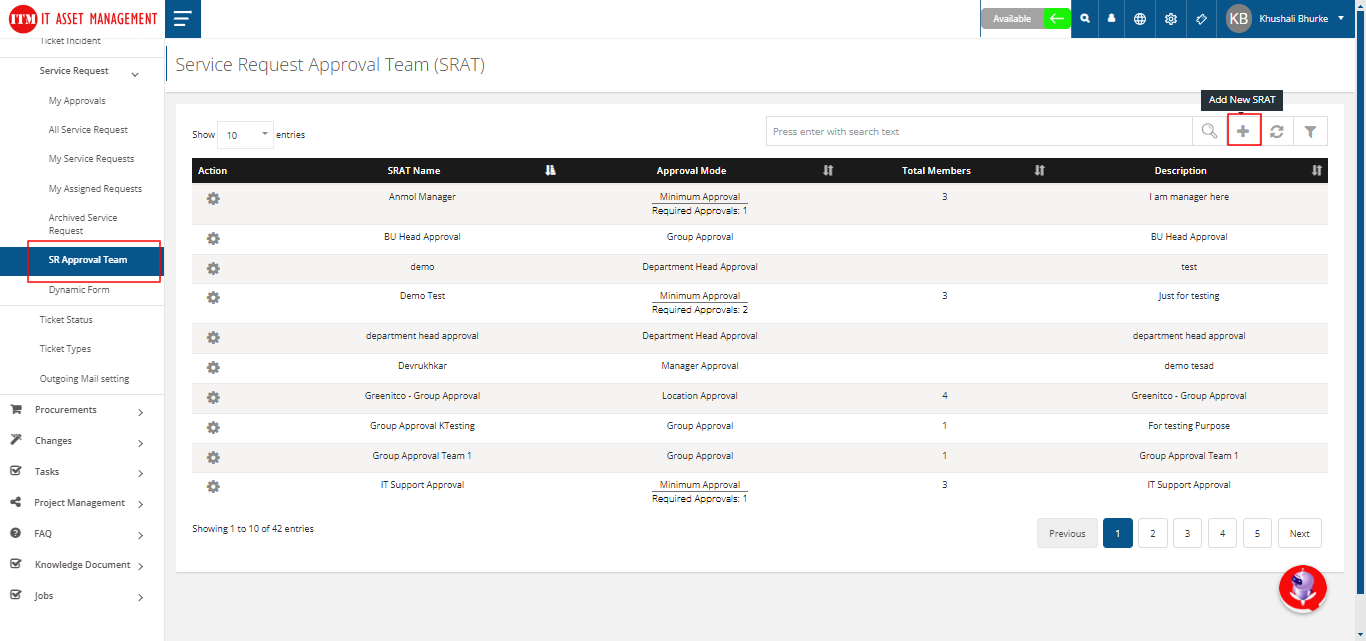This screenshot has height=641, width=1366.
Task: Toggle the Available status switch
Action: tap(1025, 19)
